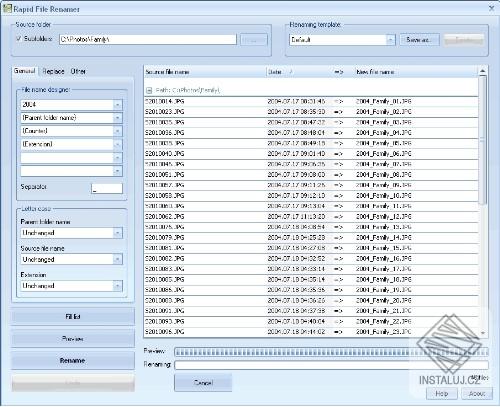Click the Fill list button

click(x=73, y=317)
